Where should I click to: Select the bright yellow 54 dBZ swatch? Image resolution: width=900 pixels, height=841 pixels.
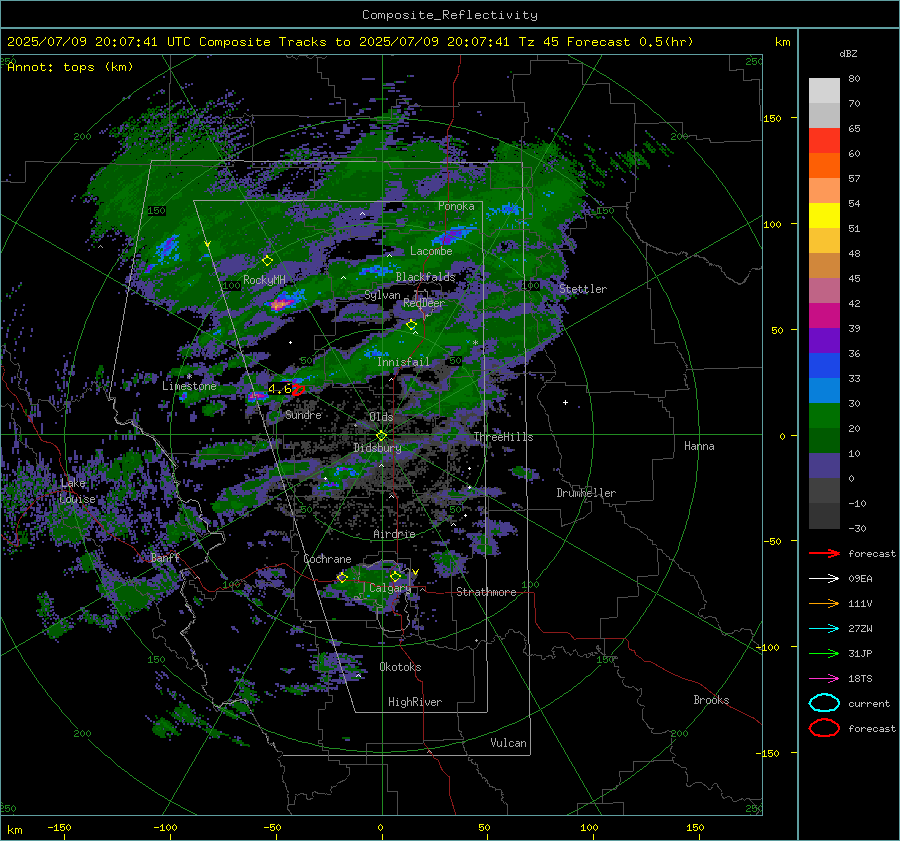[824, 215]
